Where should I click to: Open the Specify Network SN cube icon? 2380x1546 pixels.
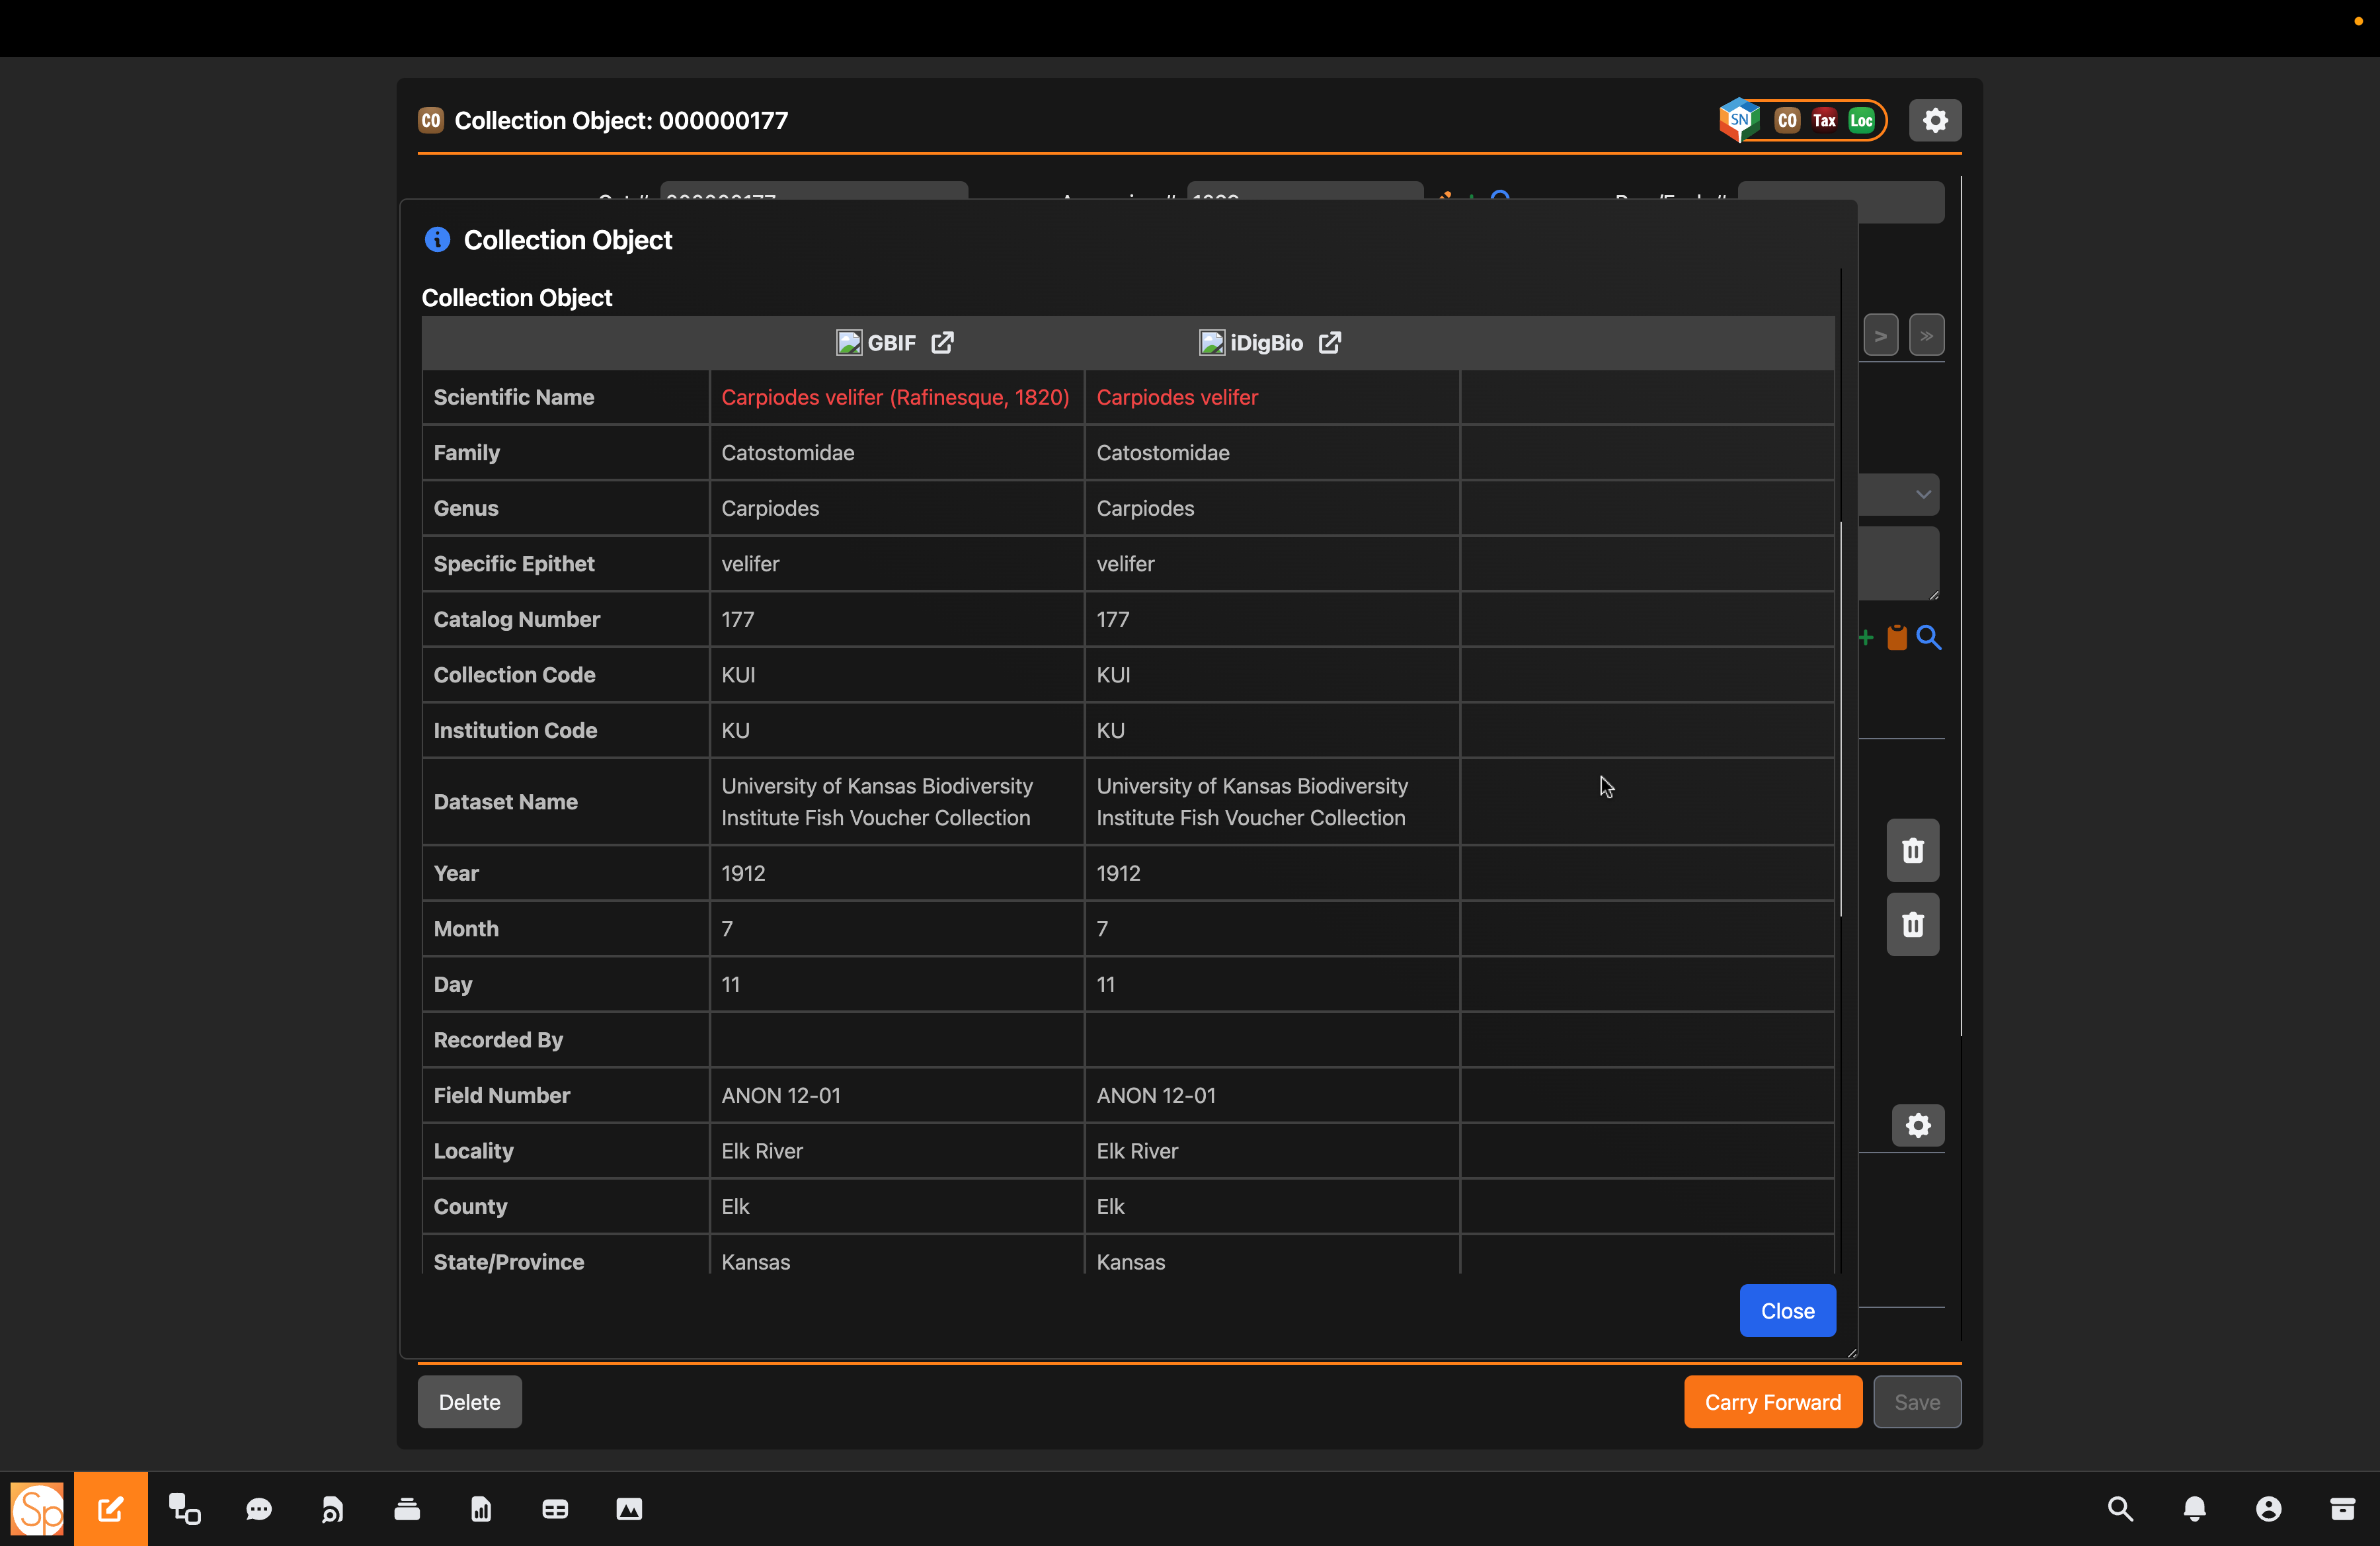click(x=1739, y=120)
